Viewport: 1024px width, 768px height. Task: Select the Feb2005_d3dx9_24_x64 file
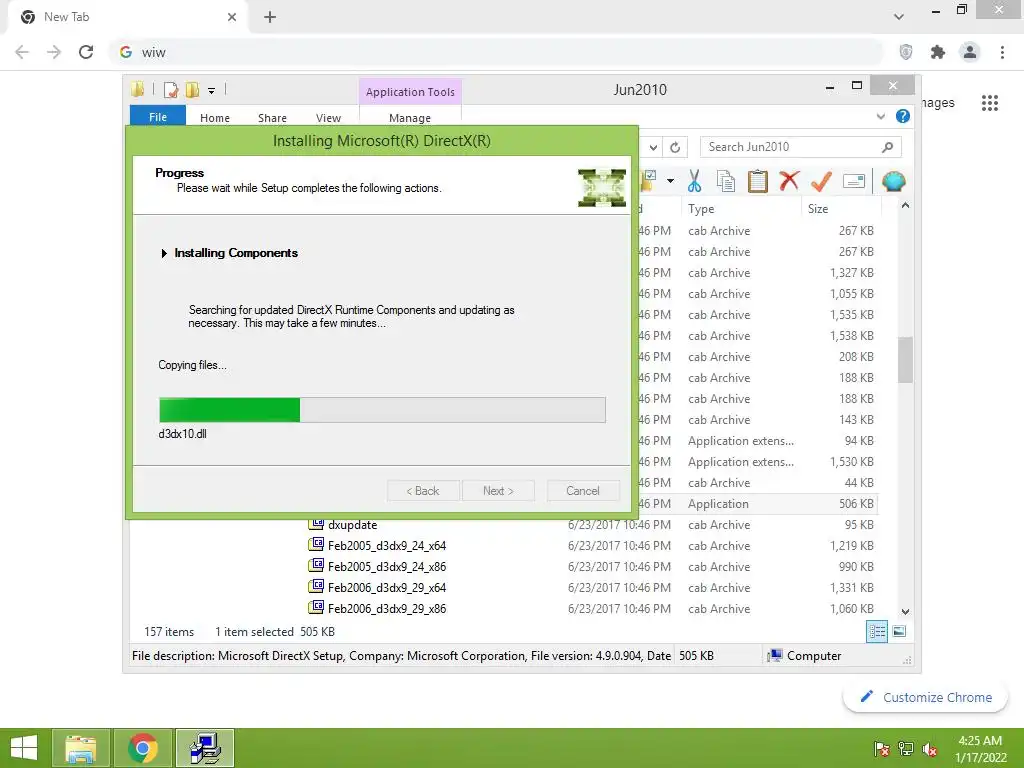click(x=387, y=545)
